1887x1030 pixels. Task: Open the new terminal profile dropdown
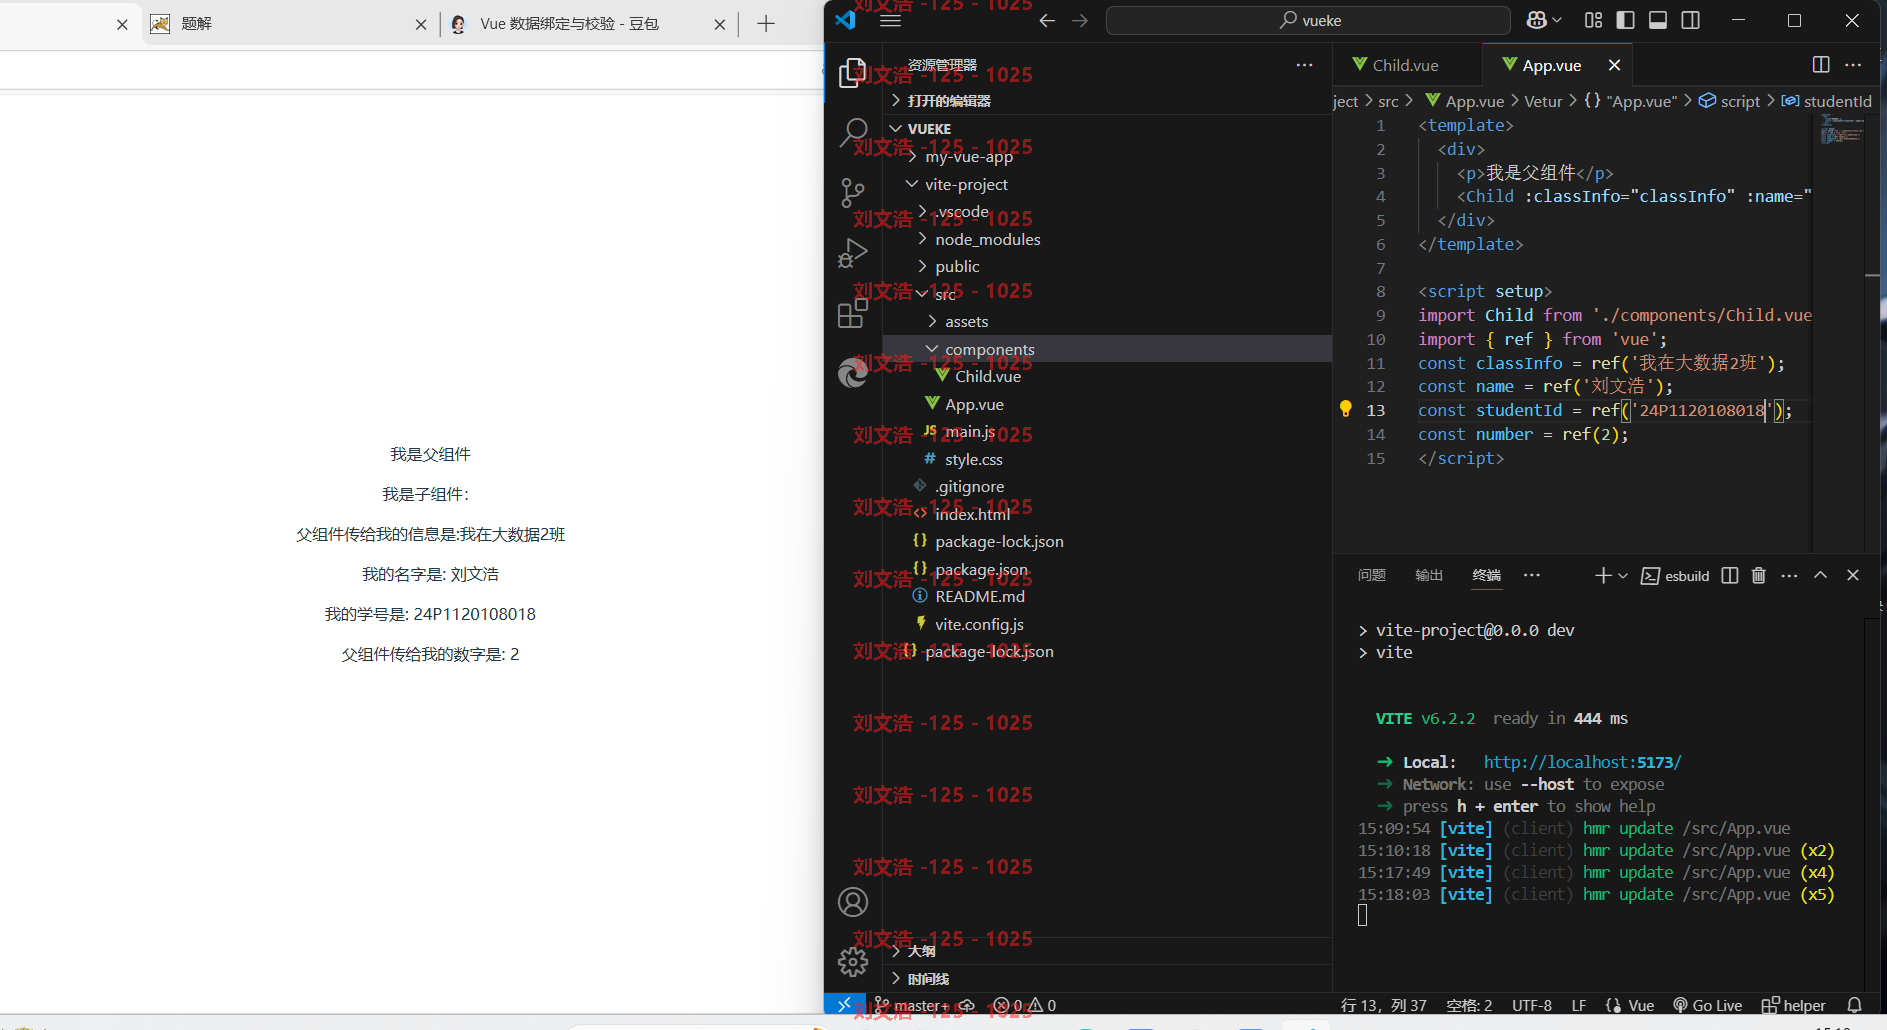(1623, 576)
